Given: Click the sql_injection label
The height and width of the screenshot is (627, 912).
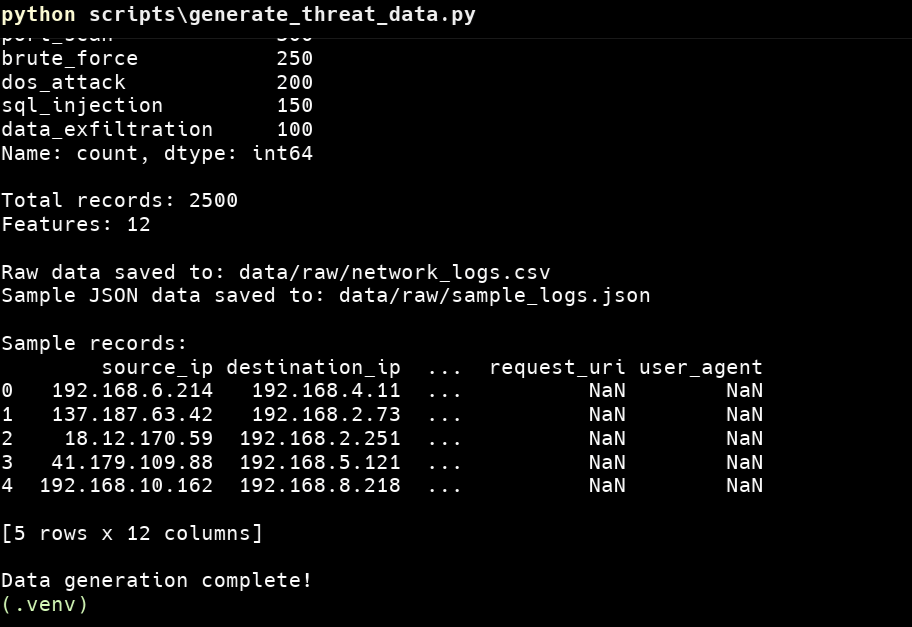Looking at the screenshot, I should pyautogui.click(x=82, y=106).
